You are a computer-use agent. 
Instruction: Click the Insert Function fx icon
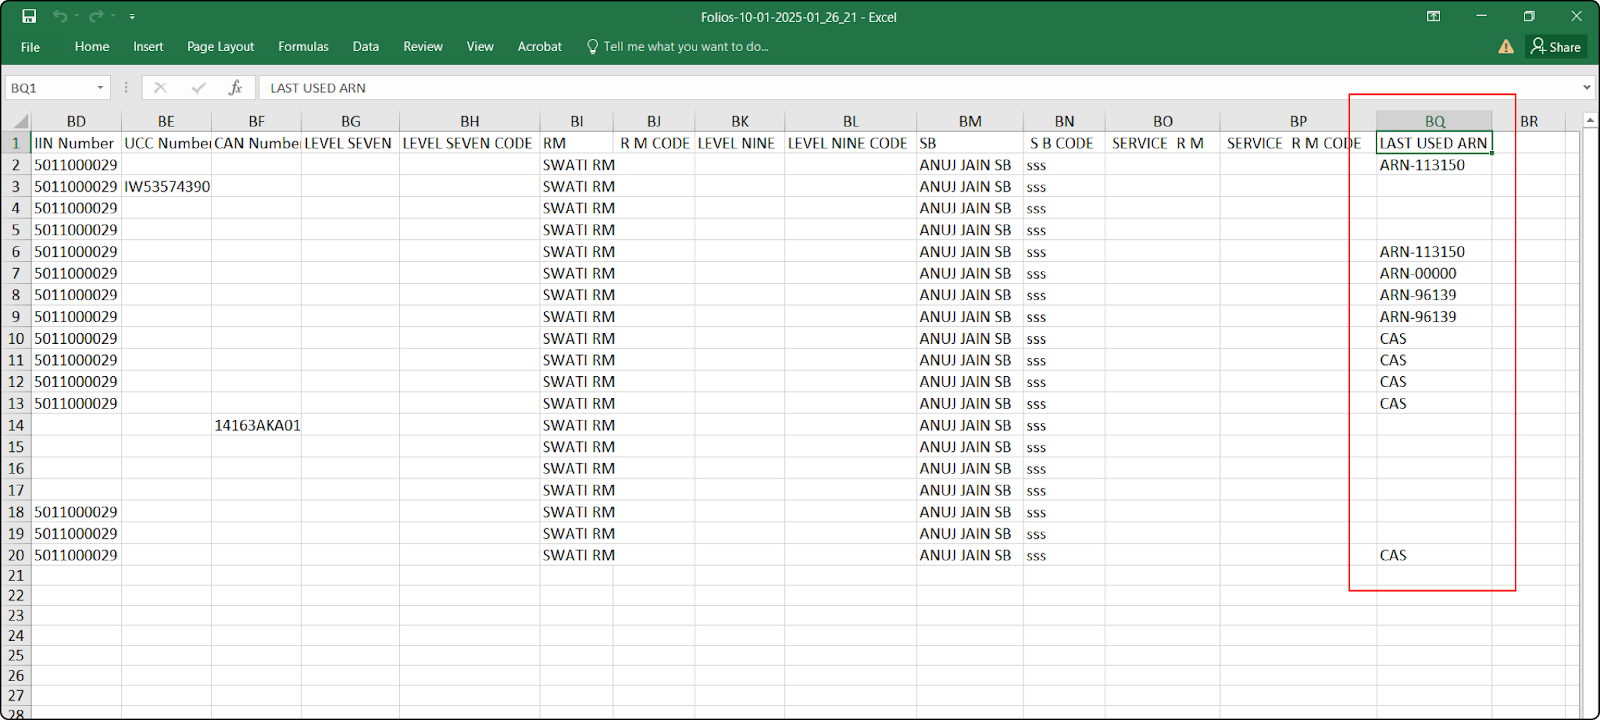236,88
